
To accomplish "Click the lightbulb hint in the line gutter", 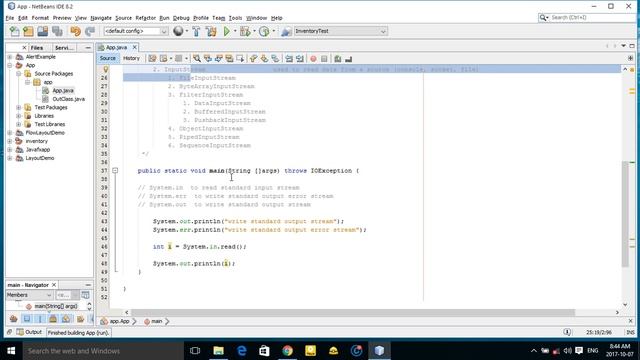I will 106,69.
